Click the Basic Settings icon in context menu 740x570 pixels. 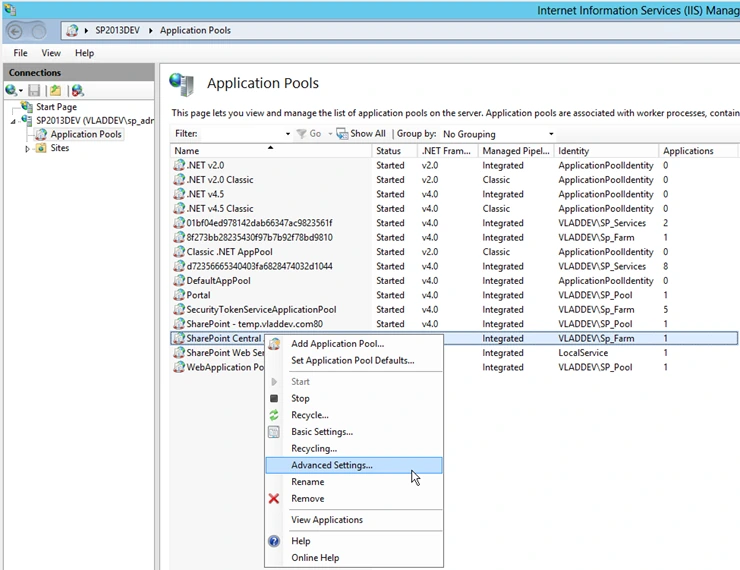[x=274, y=432]
